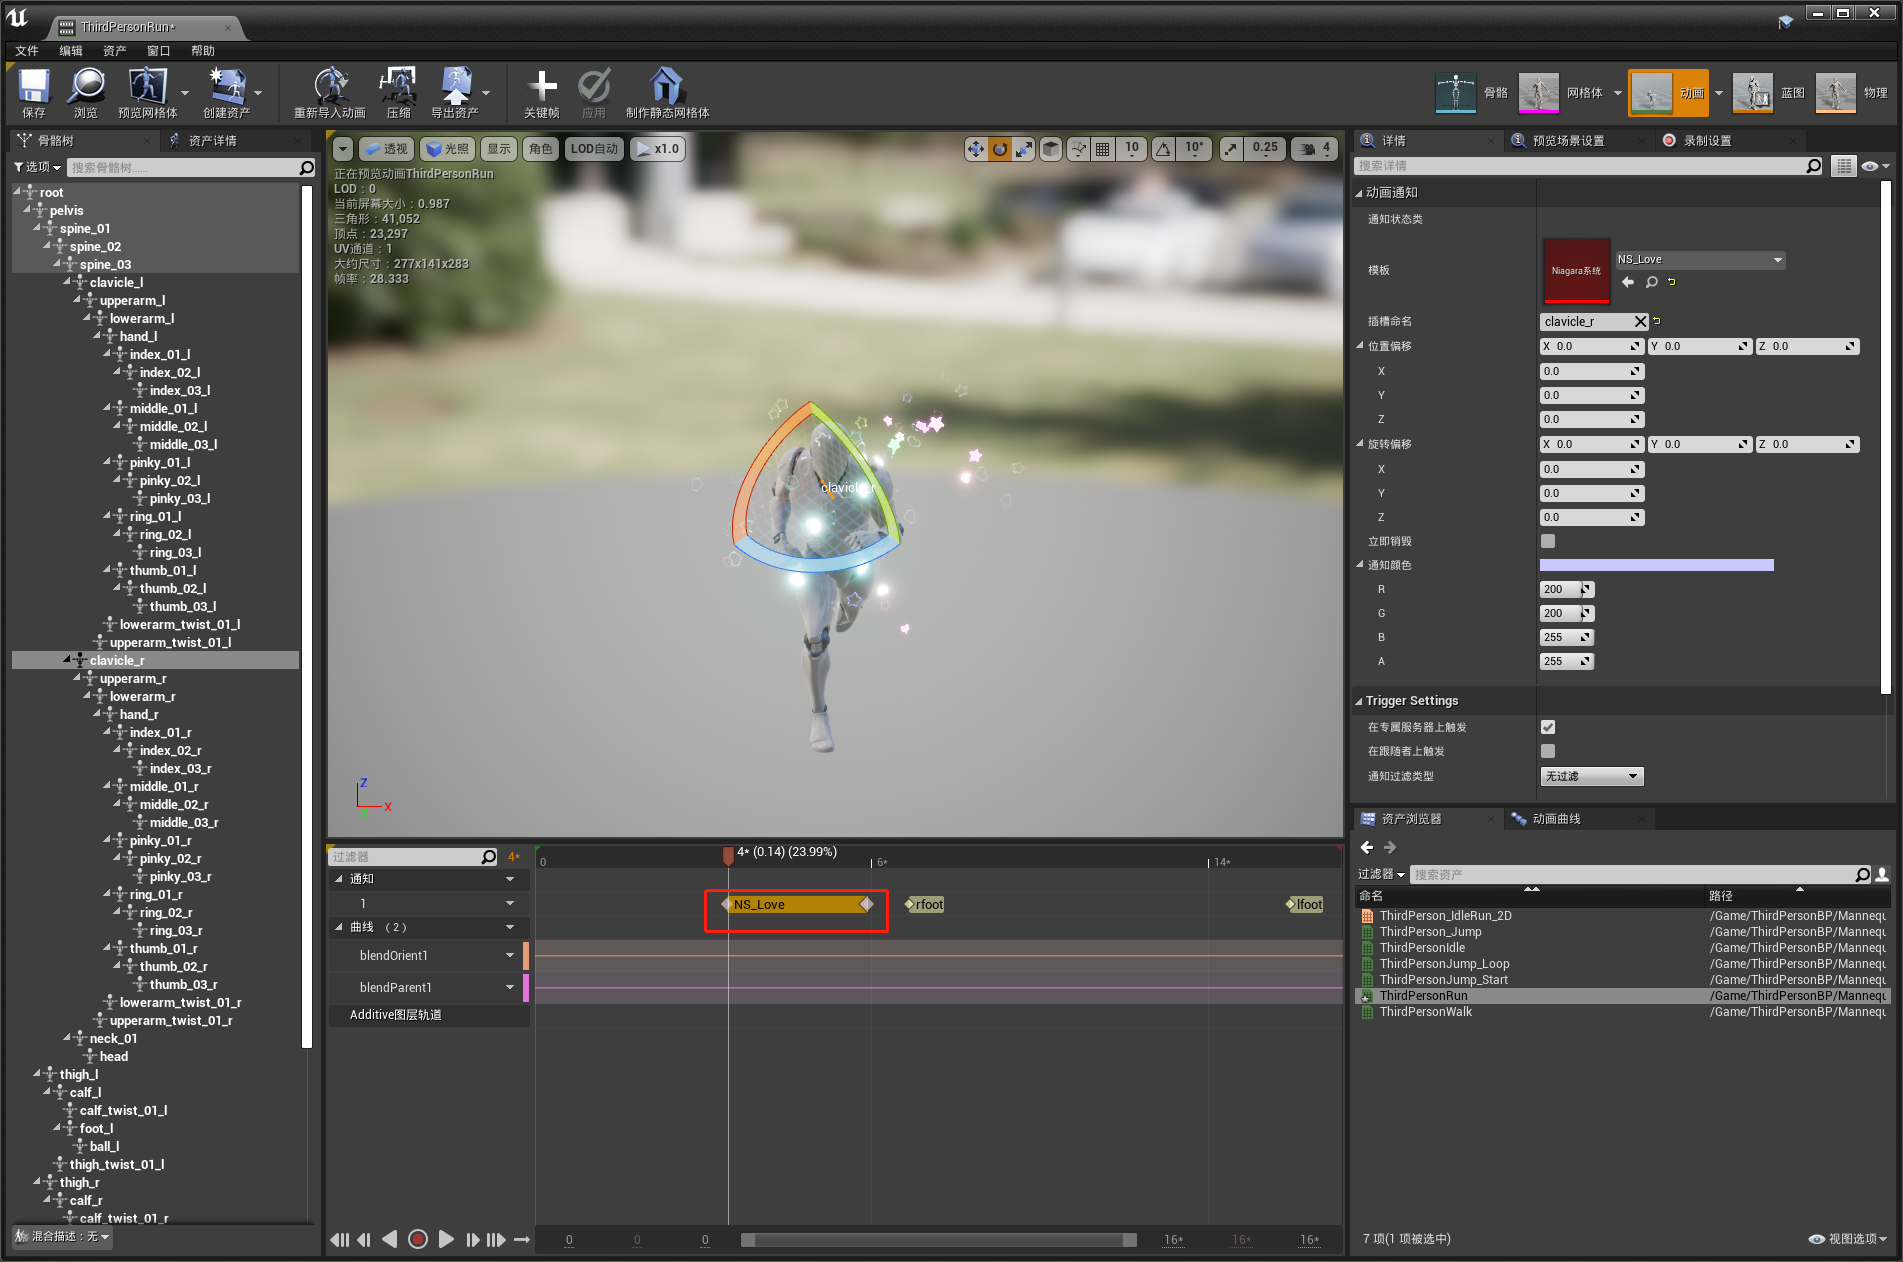The image size is (1903, 1262).
Task: Open the 资产 asset menu
Action: pyautogui.click(x=115, y=50)
